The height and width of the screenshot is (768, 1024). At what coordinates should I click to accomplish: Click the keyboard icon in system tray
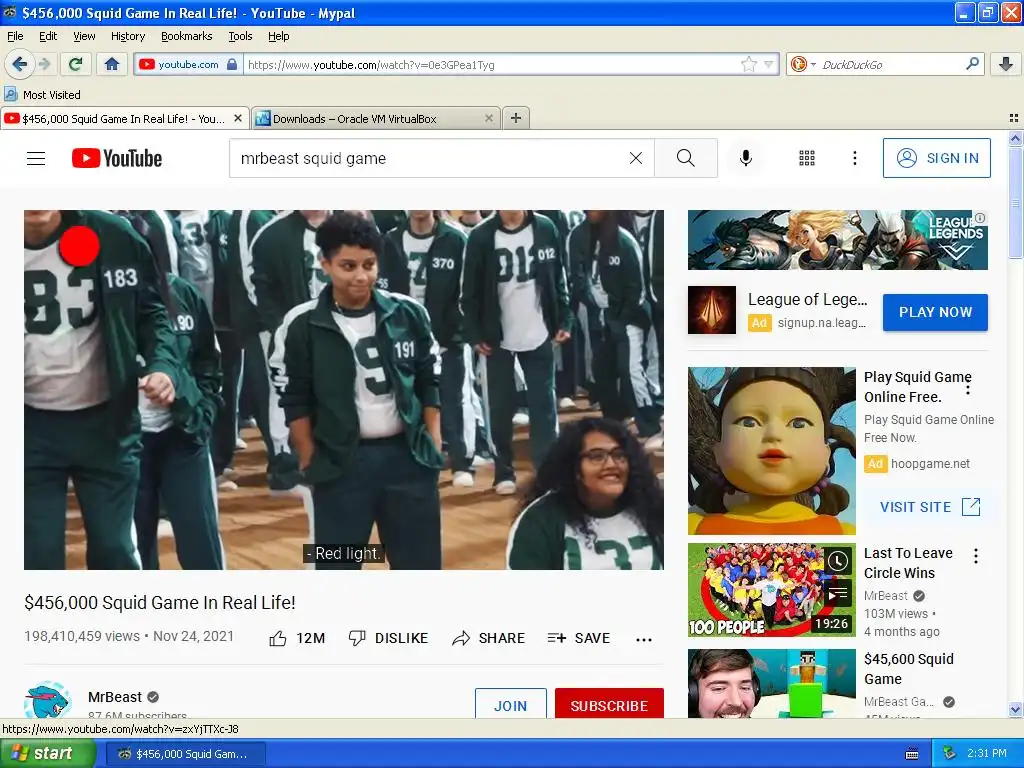pos(912,754)
